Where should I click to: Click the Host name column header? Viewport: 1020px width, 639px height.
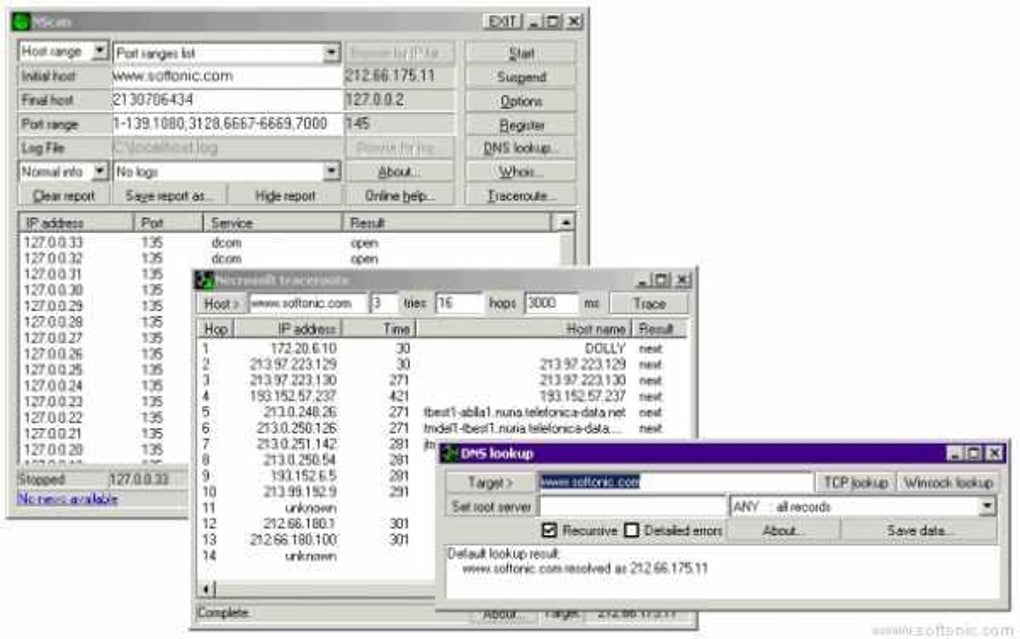(524, 329)
